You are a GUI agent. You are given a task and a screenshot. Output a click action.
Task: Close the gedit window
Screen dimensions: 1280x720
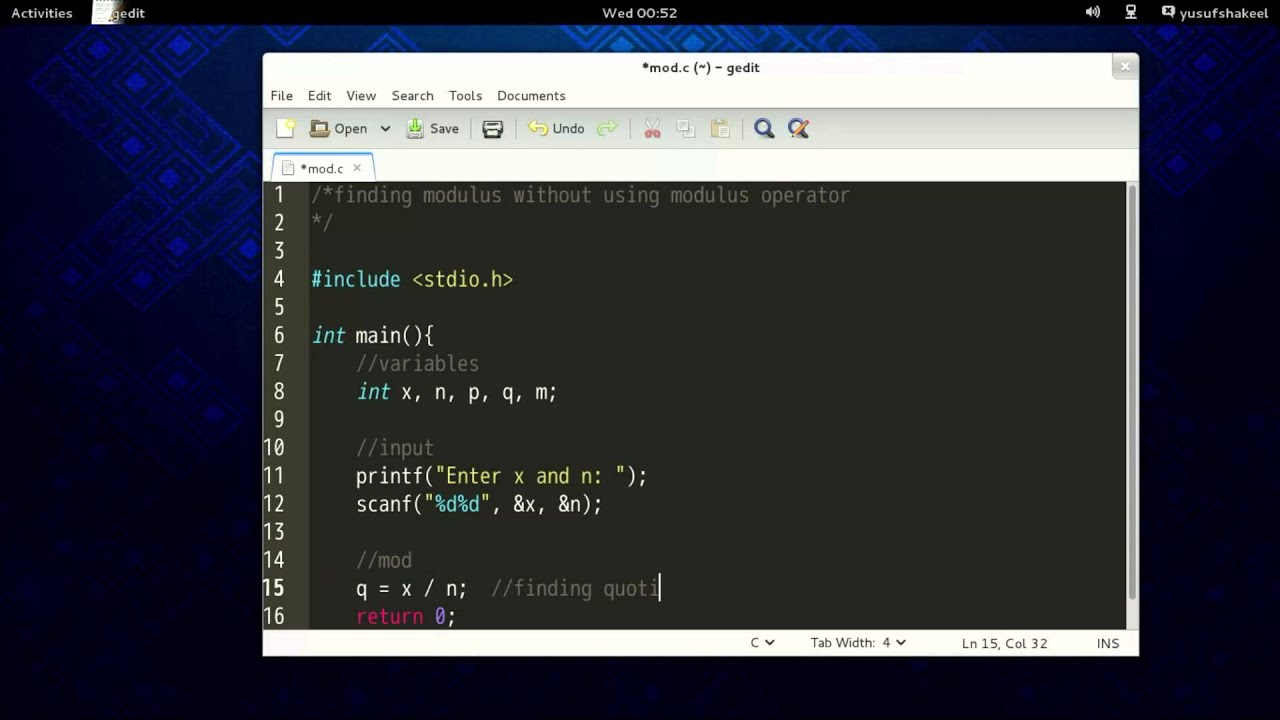pyautogui.click(x=1125, y=67)
